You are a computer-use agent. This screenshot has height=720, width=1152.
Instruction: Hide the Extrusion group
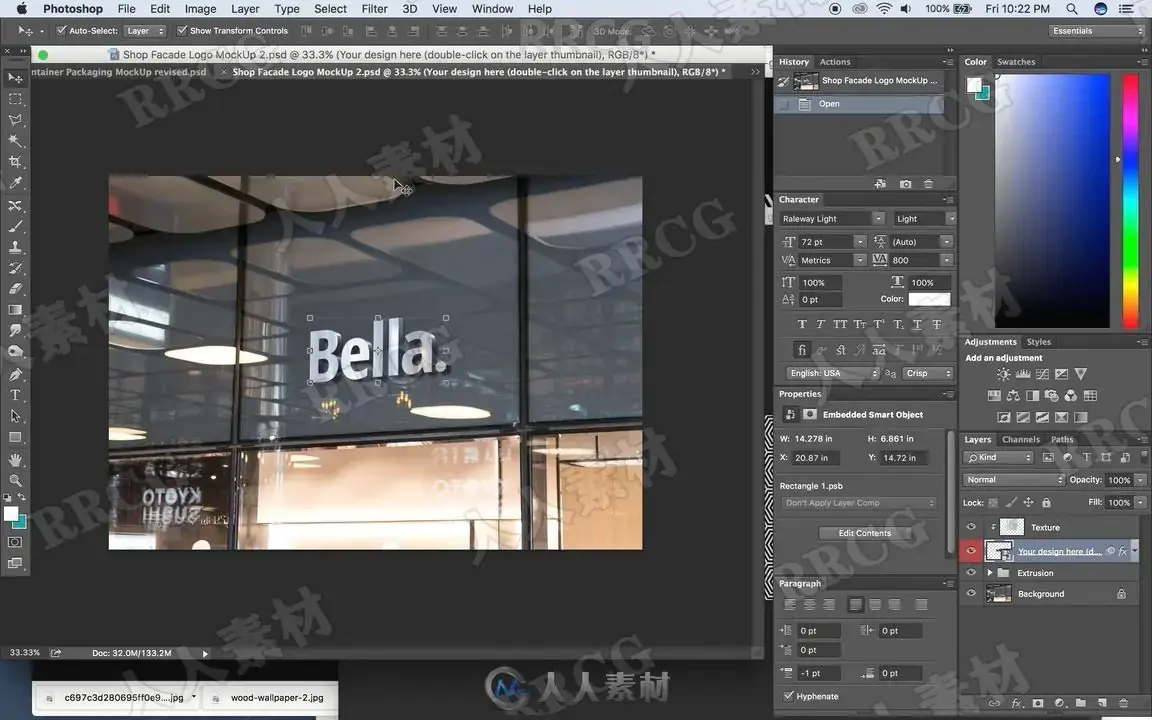click(971, 572)
